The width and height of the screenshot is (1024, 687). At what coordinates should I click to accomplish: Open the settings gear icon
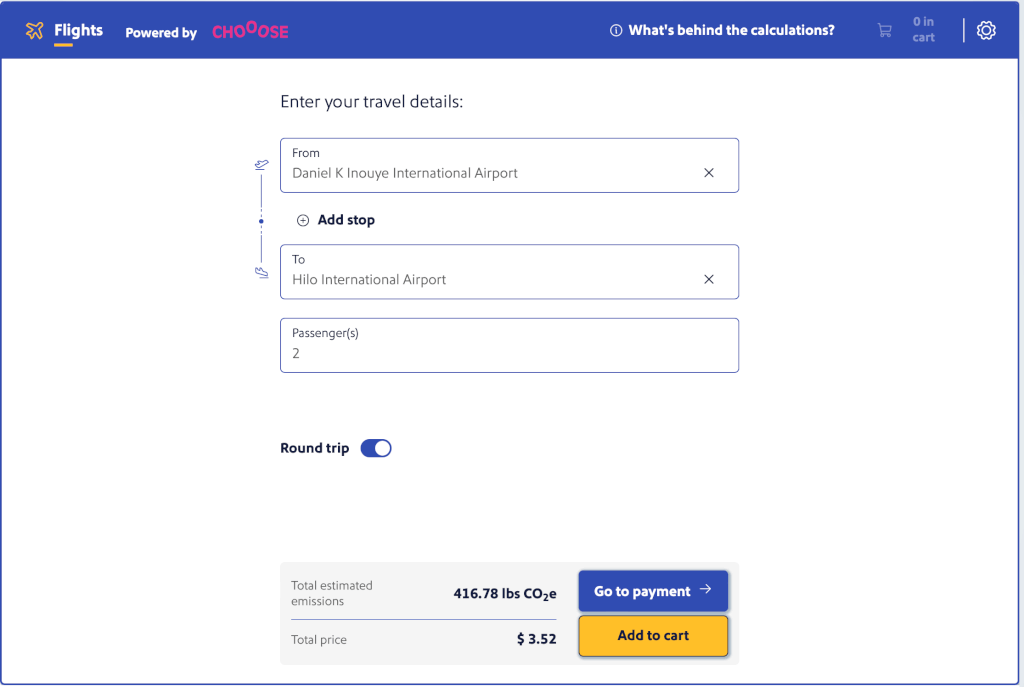click(985, 30)
